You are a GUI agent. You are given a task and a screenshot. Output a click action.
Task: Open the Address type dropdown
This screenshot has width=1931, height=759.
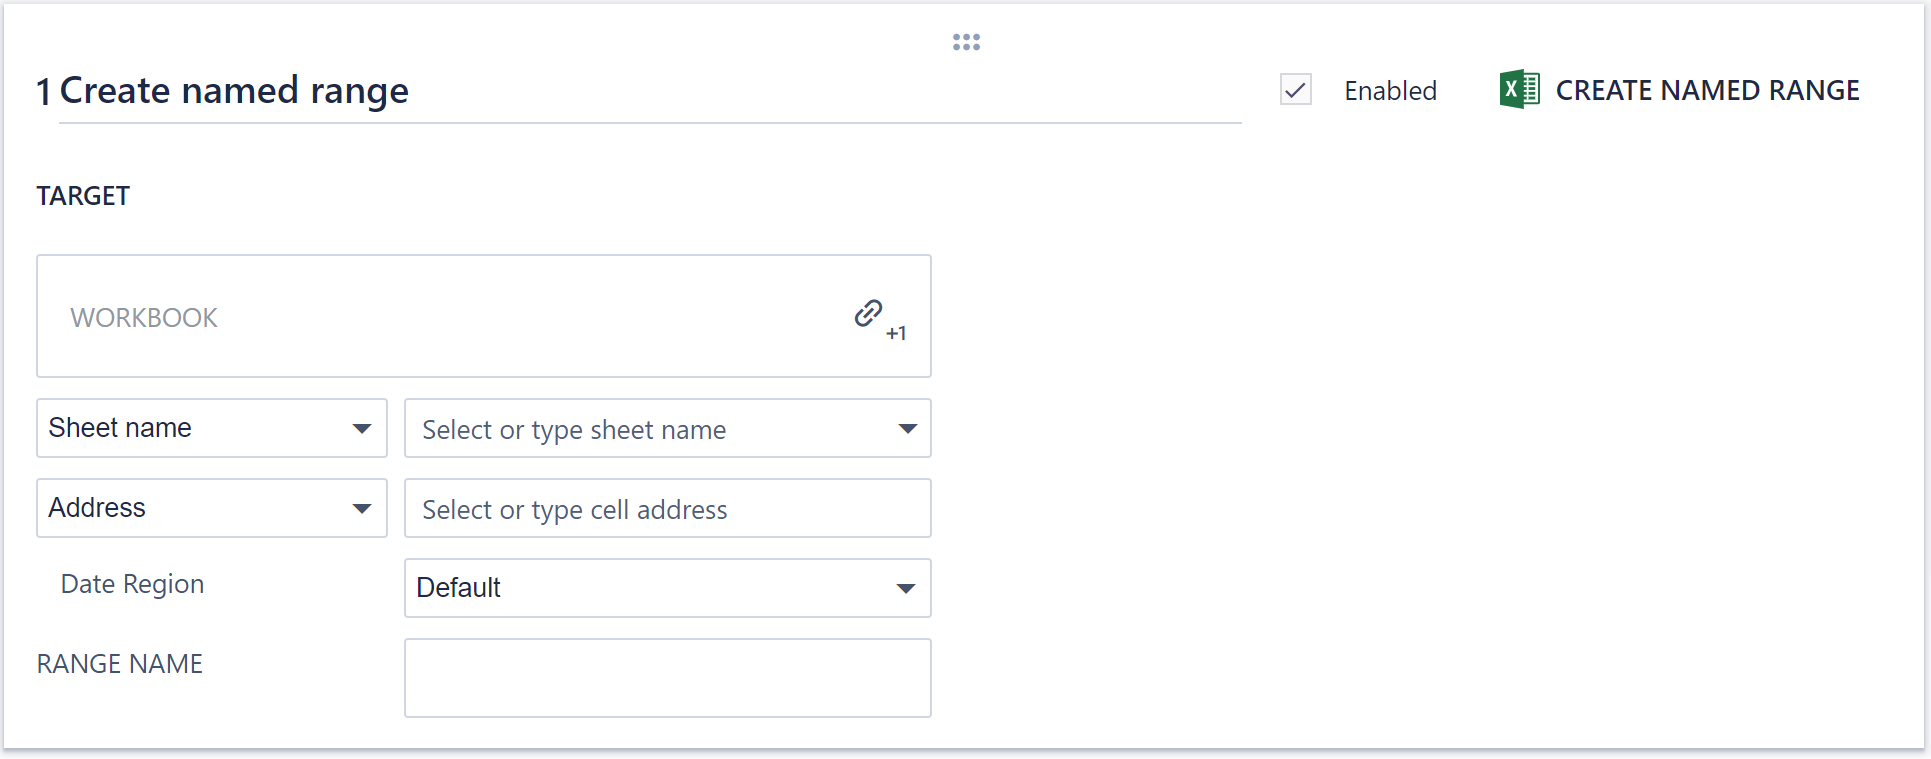[x=212, y=508]
